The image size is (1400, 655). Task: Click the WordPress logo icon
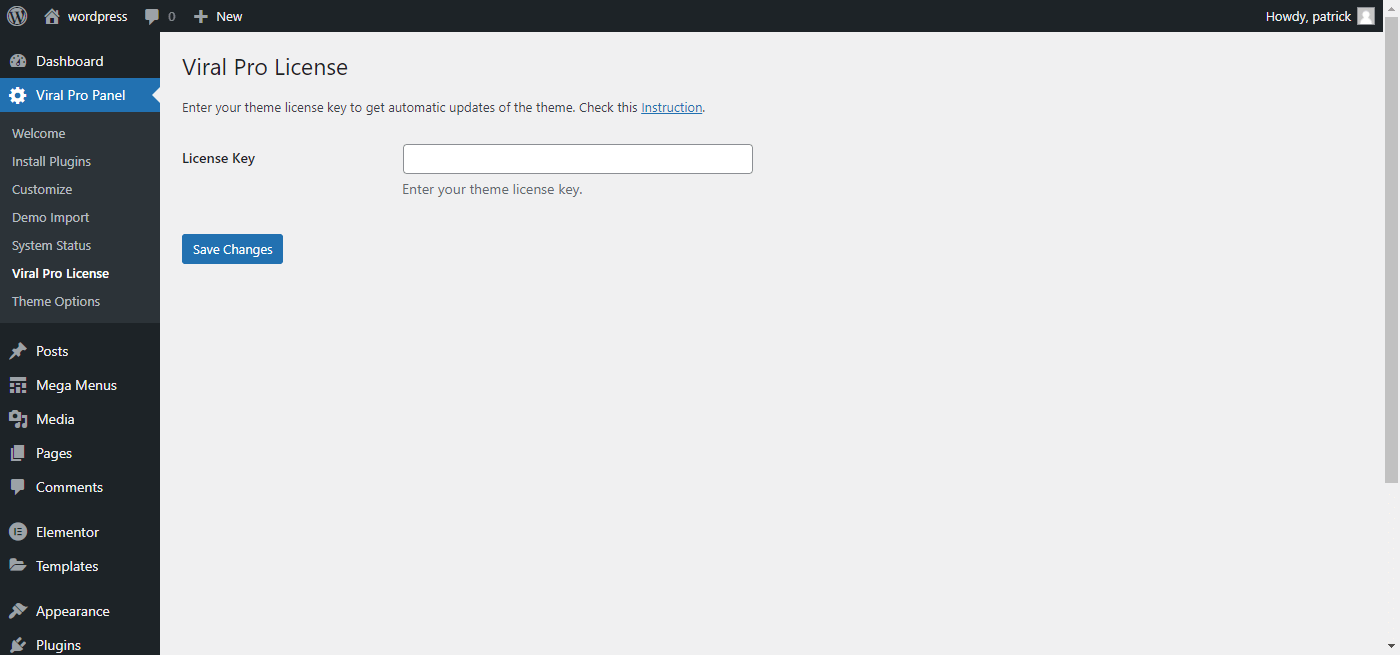pos(17,16)
